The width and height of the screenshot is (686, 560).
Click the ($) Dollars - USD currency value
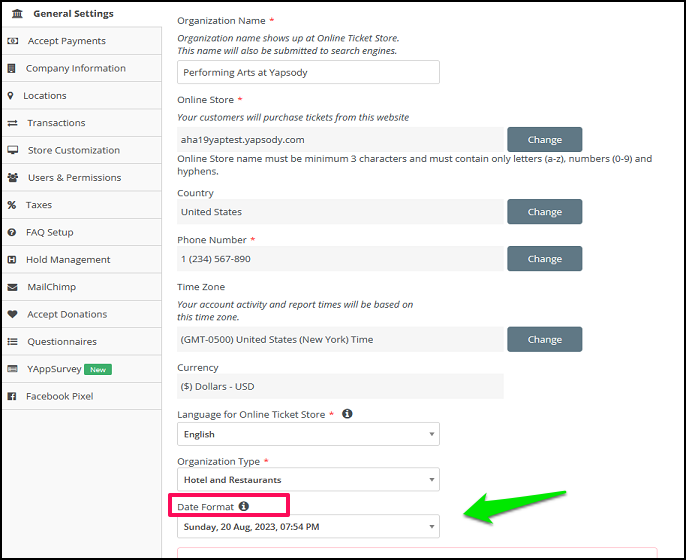(x=340, y=386)
